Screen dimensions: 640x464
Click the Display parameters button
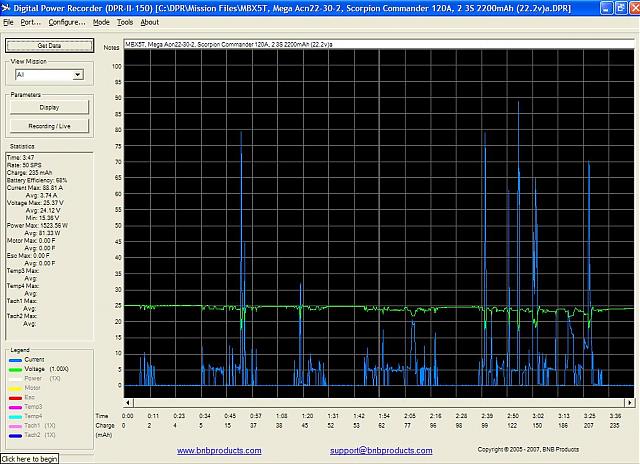[48, 107]
